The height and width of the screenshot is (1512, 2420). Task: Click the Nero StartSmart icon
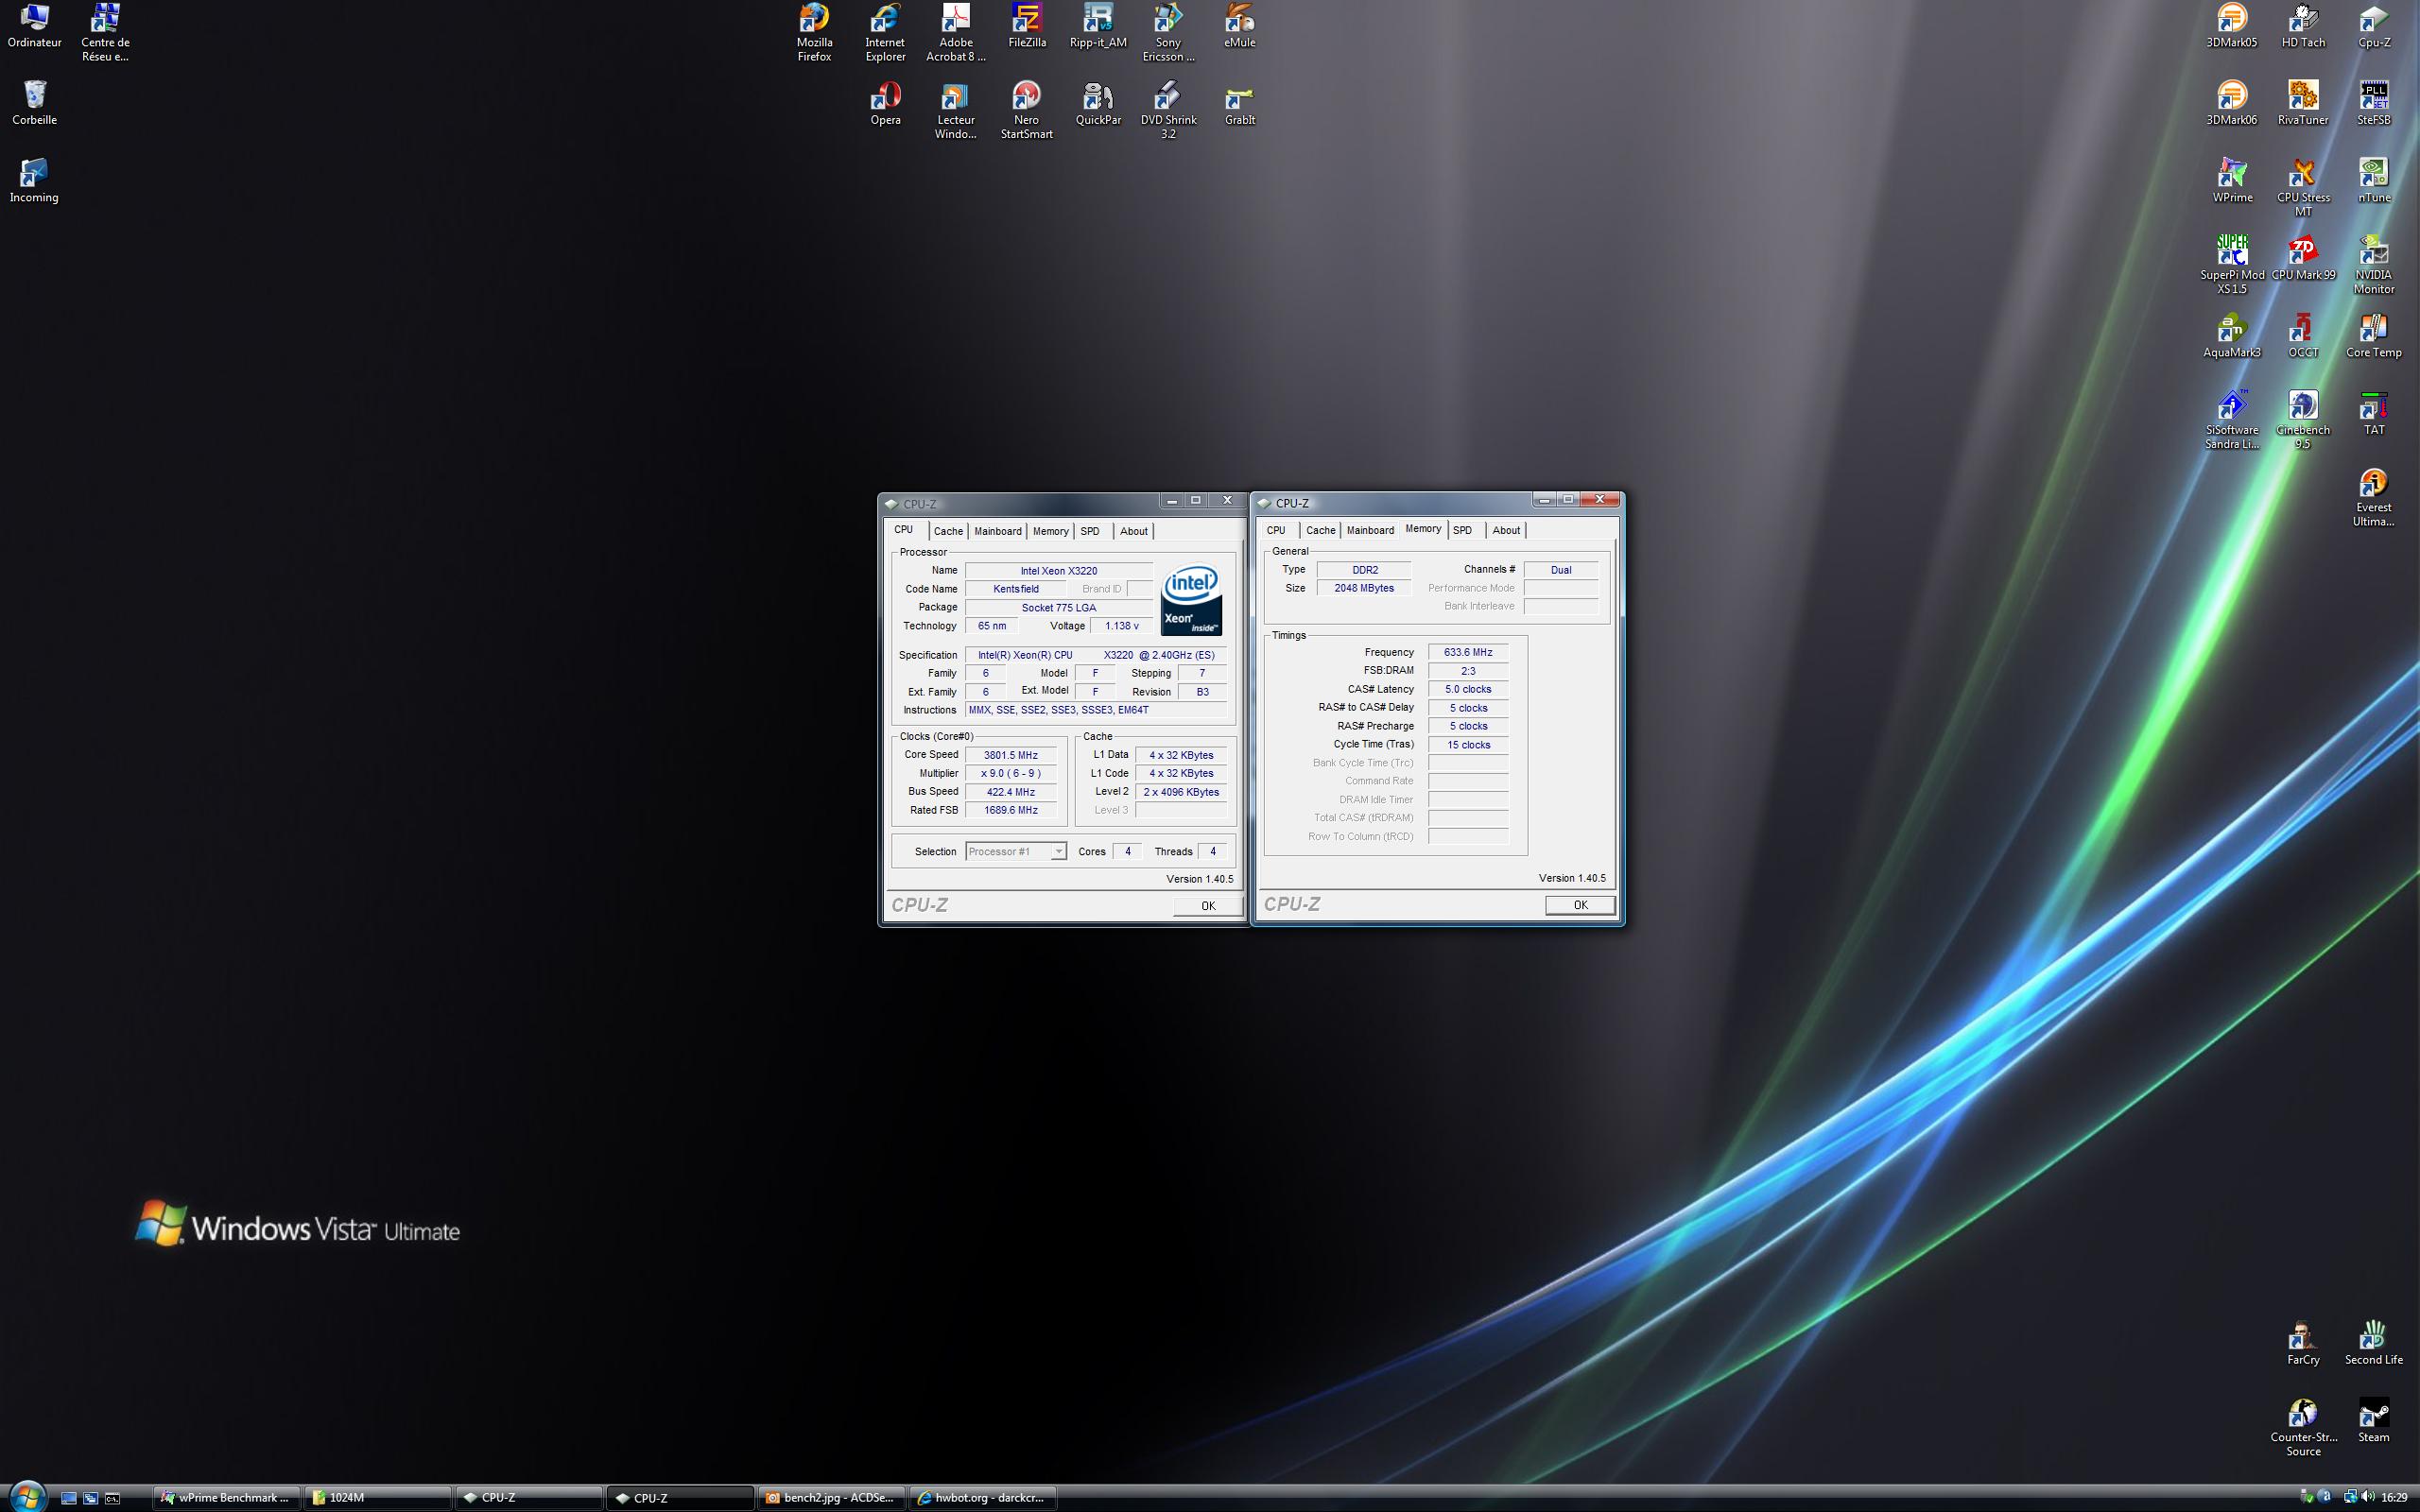pos(1026,110)
